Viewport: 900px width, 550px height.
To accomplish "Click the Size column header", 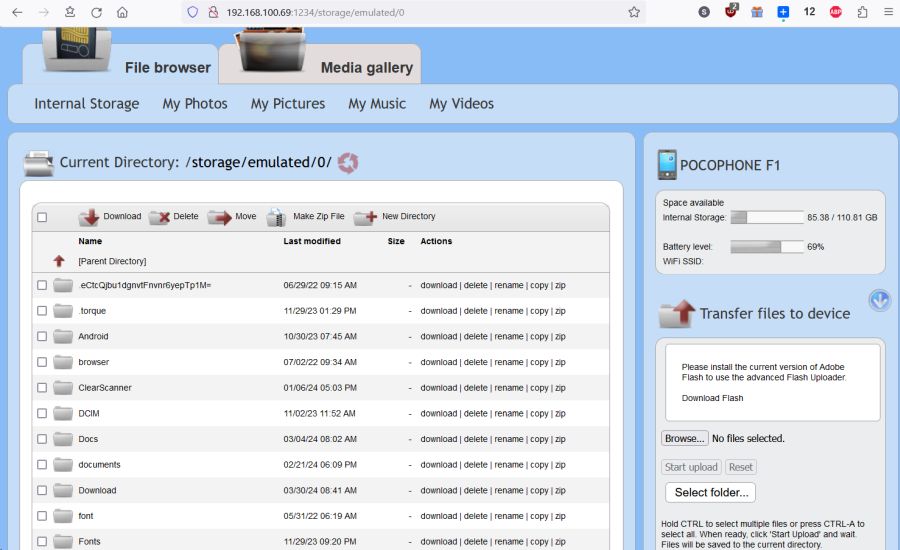I will (396, 241).
